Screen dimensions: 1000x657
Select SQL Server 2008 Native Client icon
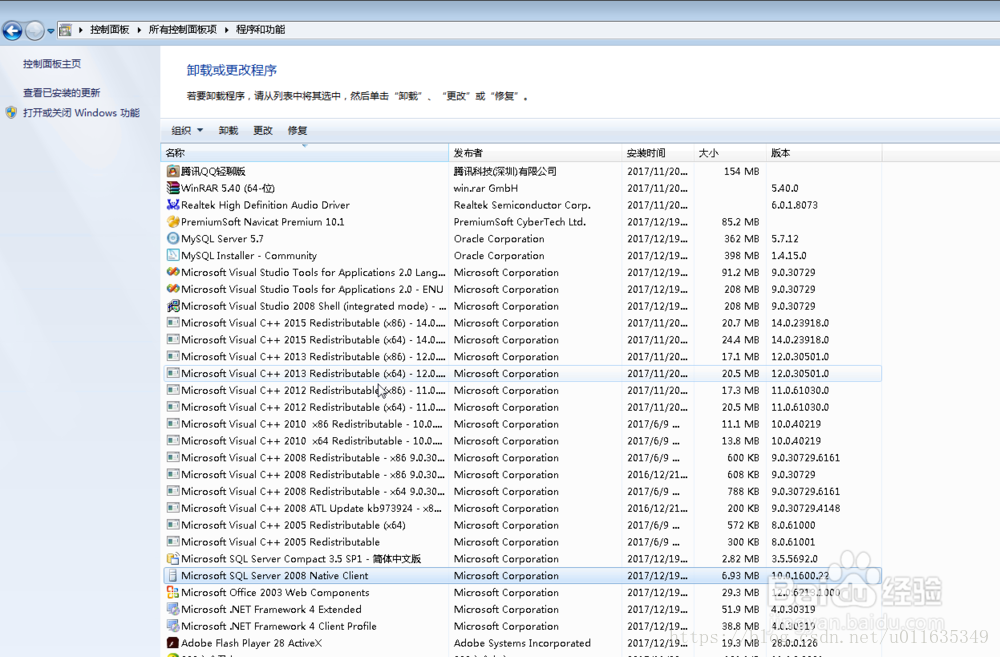(173, 575)
